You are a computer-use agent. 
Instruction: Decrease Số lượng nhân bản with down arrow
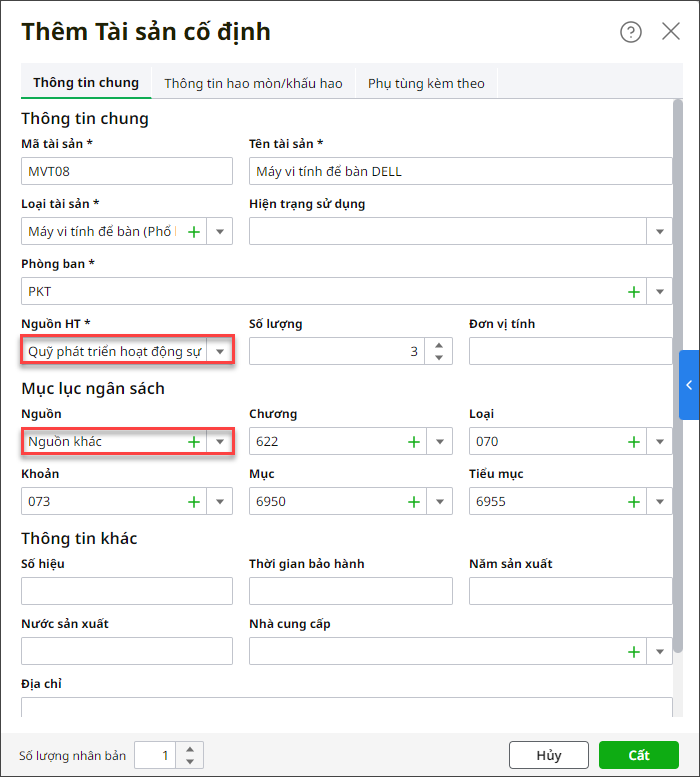(192, 761)
